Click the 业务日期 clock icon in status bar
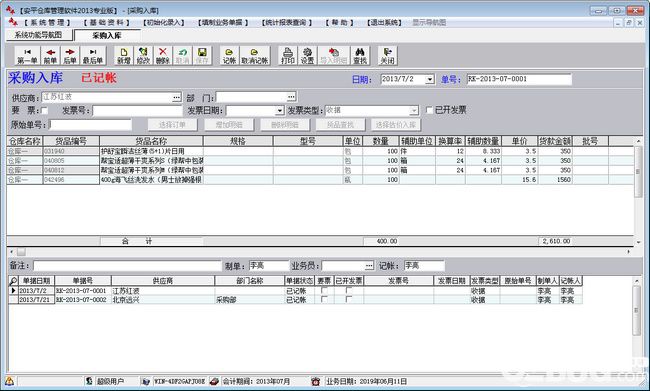This screenshot has width=650, height=391. [316, 381]
